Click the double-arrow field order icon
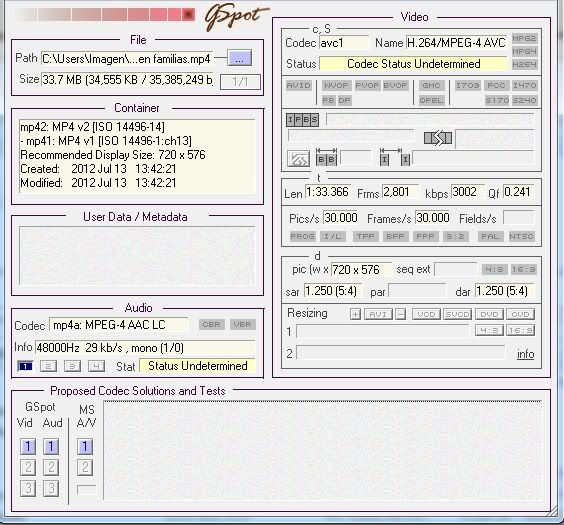 pos(438,138)
